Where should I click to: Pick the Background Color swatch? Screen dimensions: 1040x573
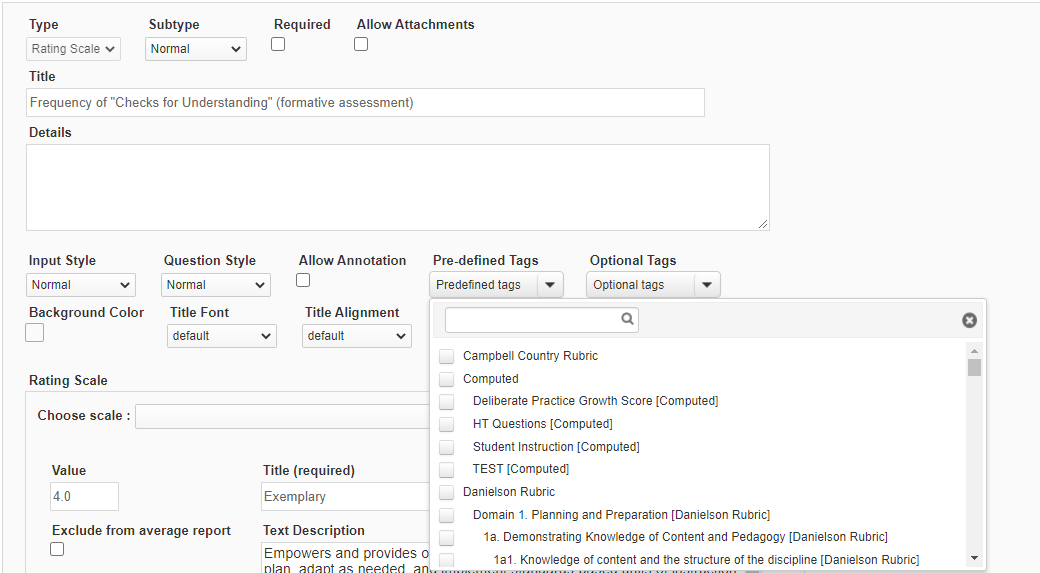(35, 333)
